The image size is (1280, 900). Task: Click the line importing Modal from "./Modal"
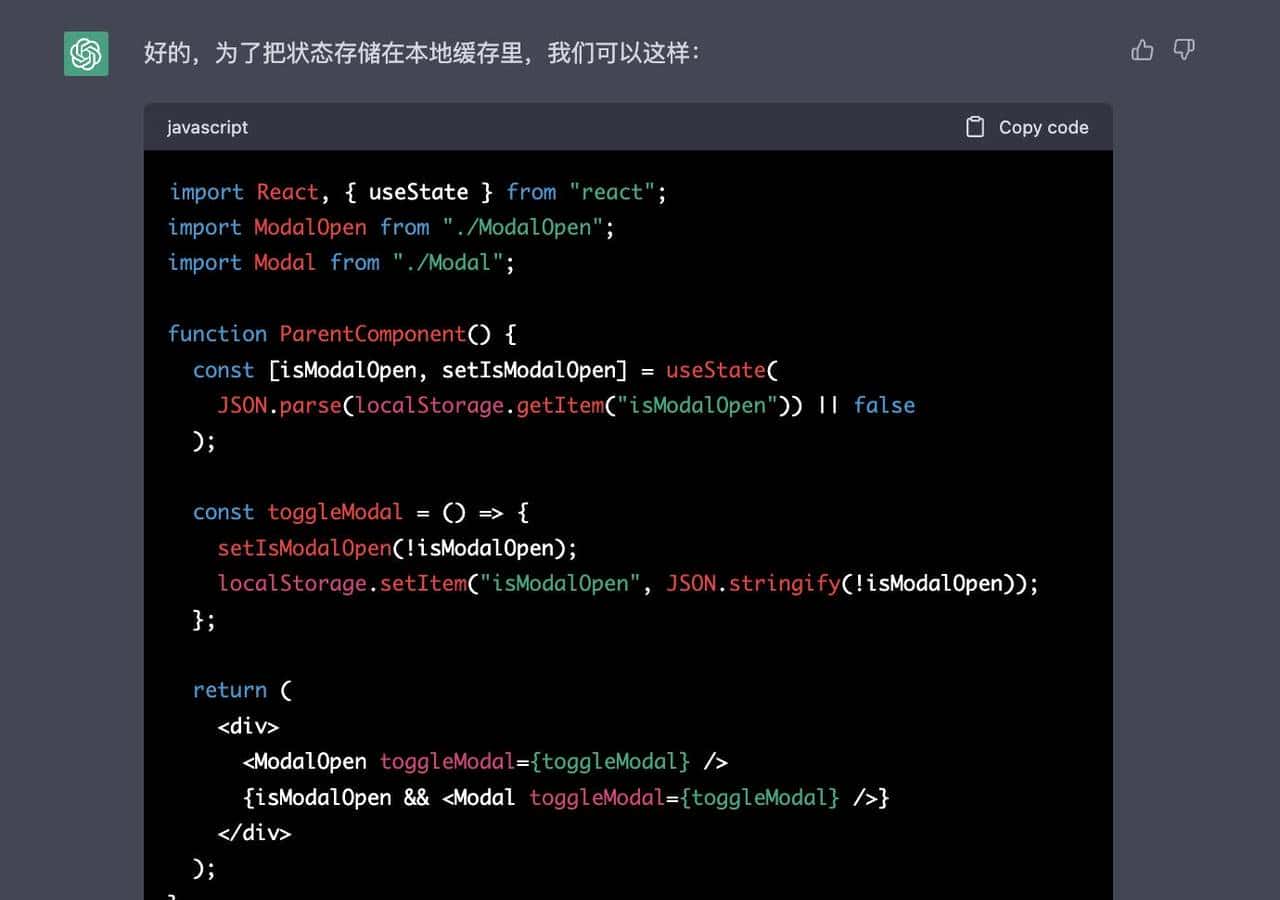click(x=341, y=263)
